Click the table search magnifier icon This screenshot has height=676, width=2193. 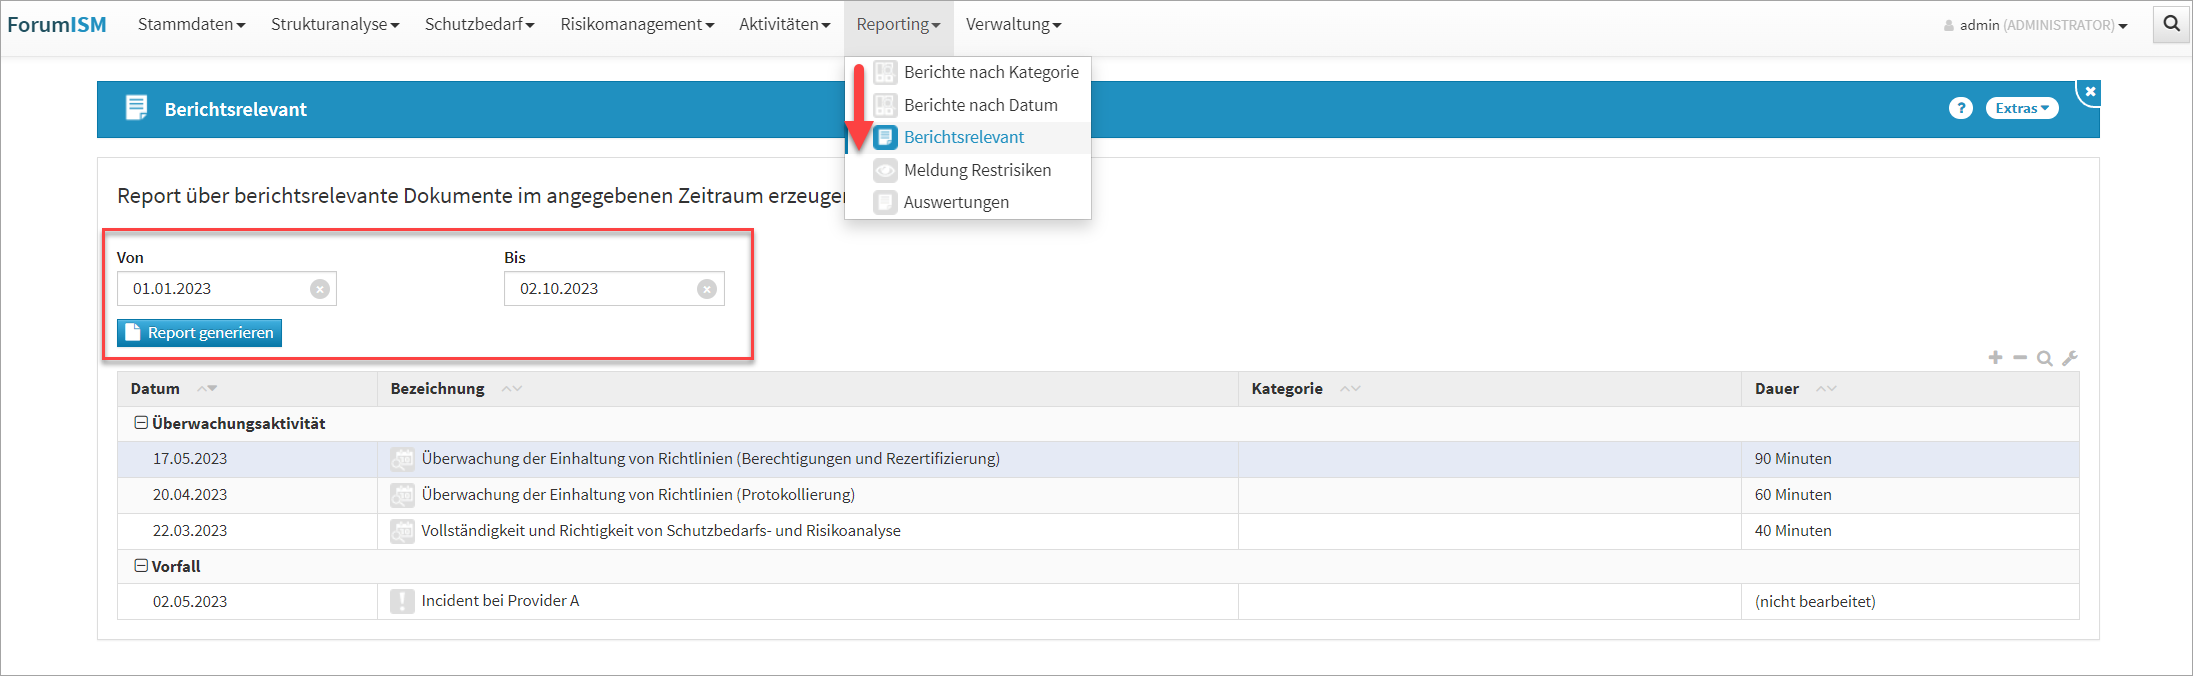(x=2045, y=358)
